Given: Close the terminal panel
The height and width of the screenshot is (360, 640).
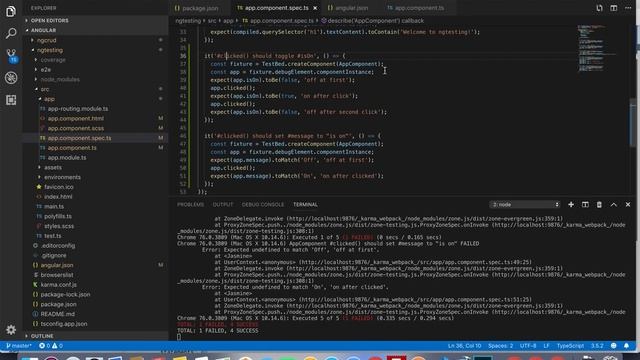Looking at the screenshot, I should [628, 204].
